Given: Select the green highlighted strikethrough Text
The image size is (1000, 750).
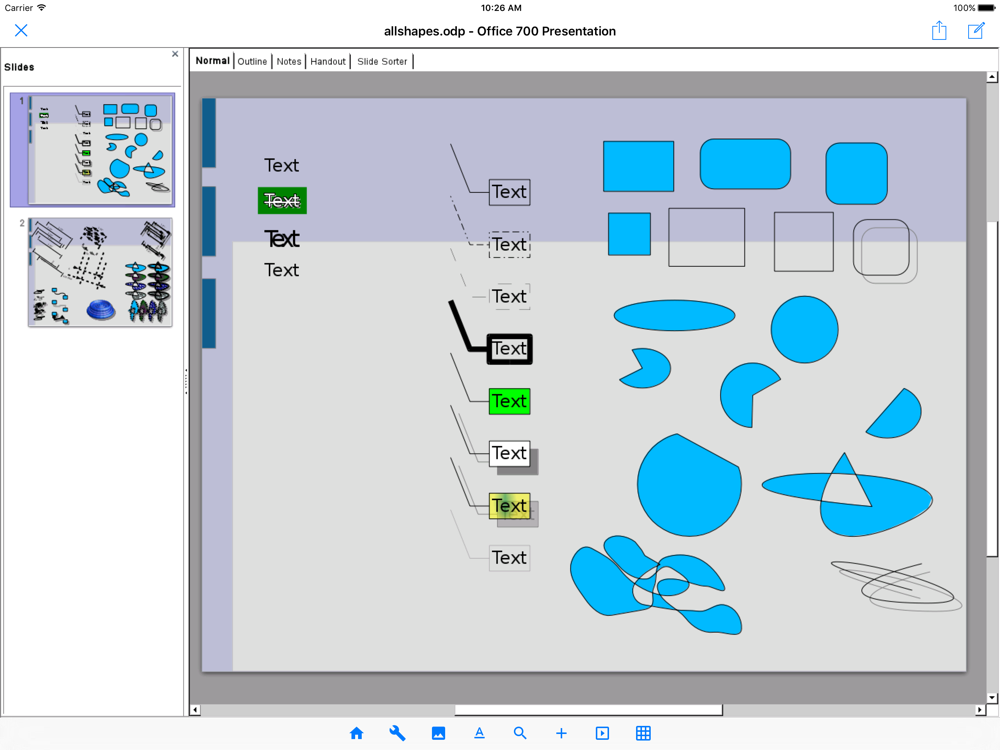Looking at the screenshot, I should [x=282, y=201].
